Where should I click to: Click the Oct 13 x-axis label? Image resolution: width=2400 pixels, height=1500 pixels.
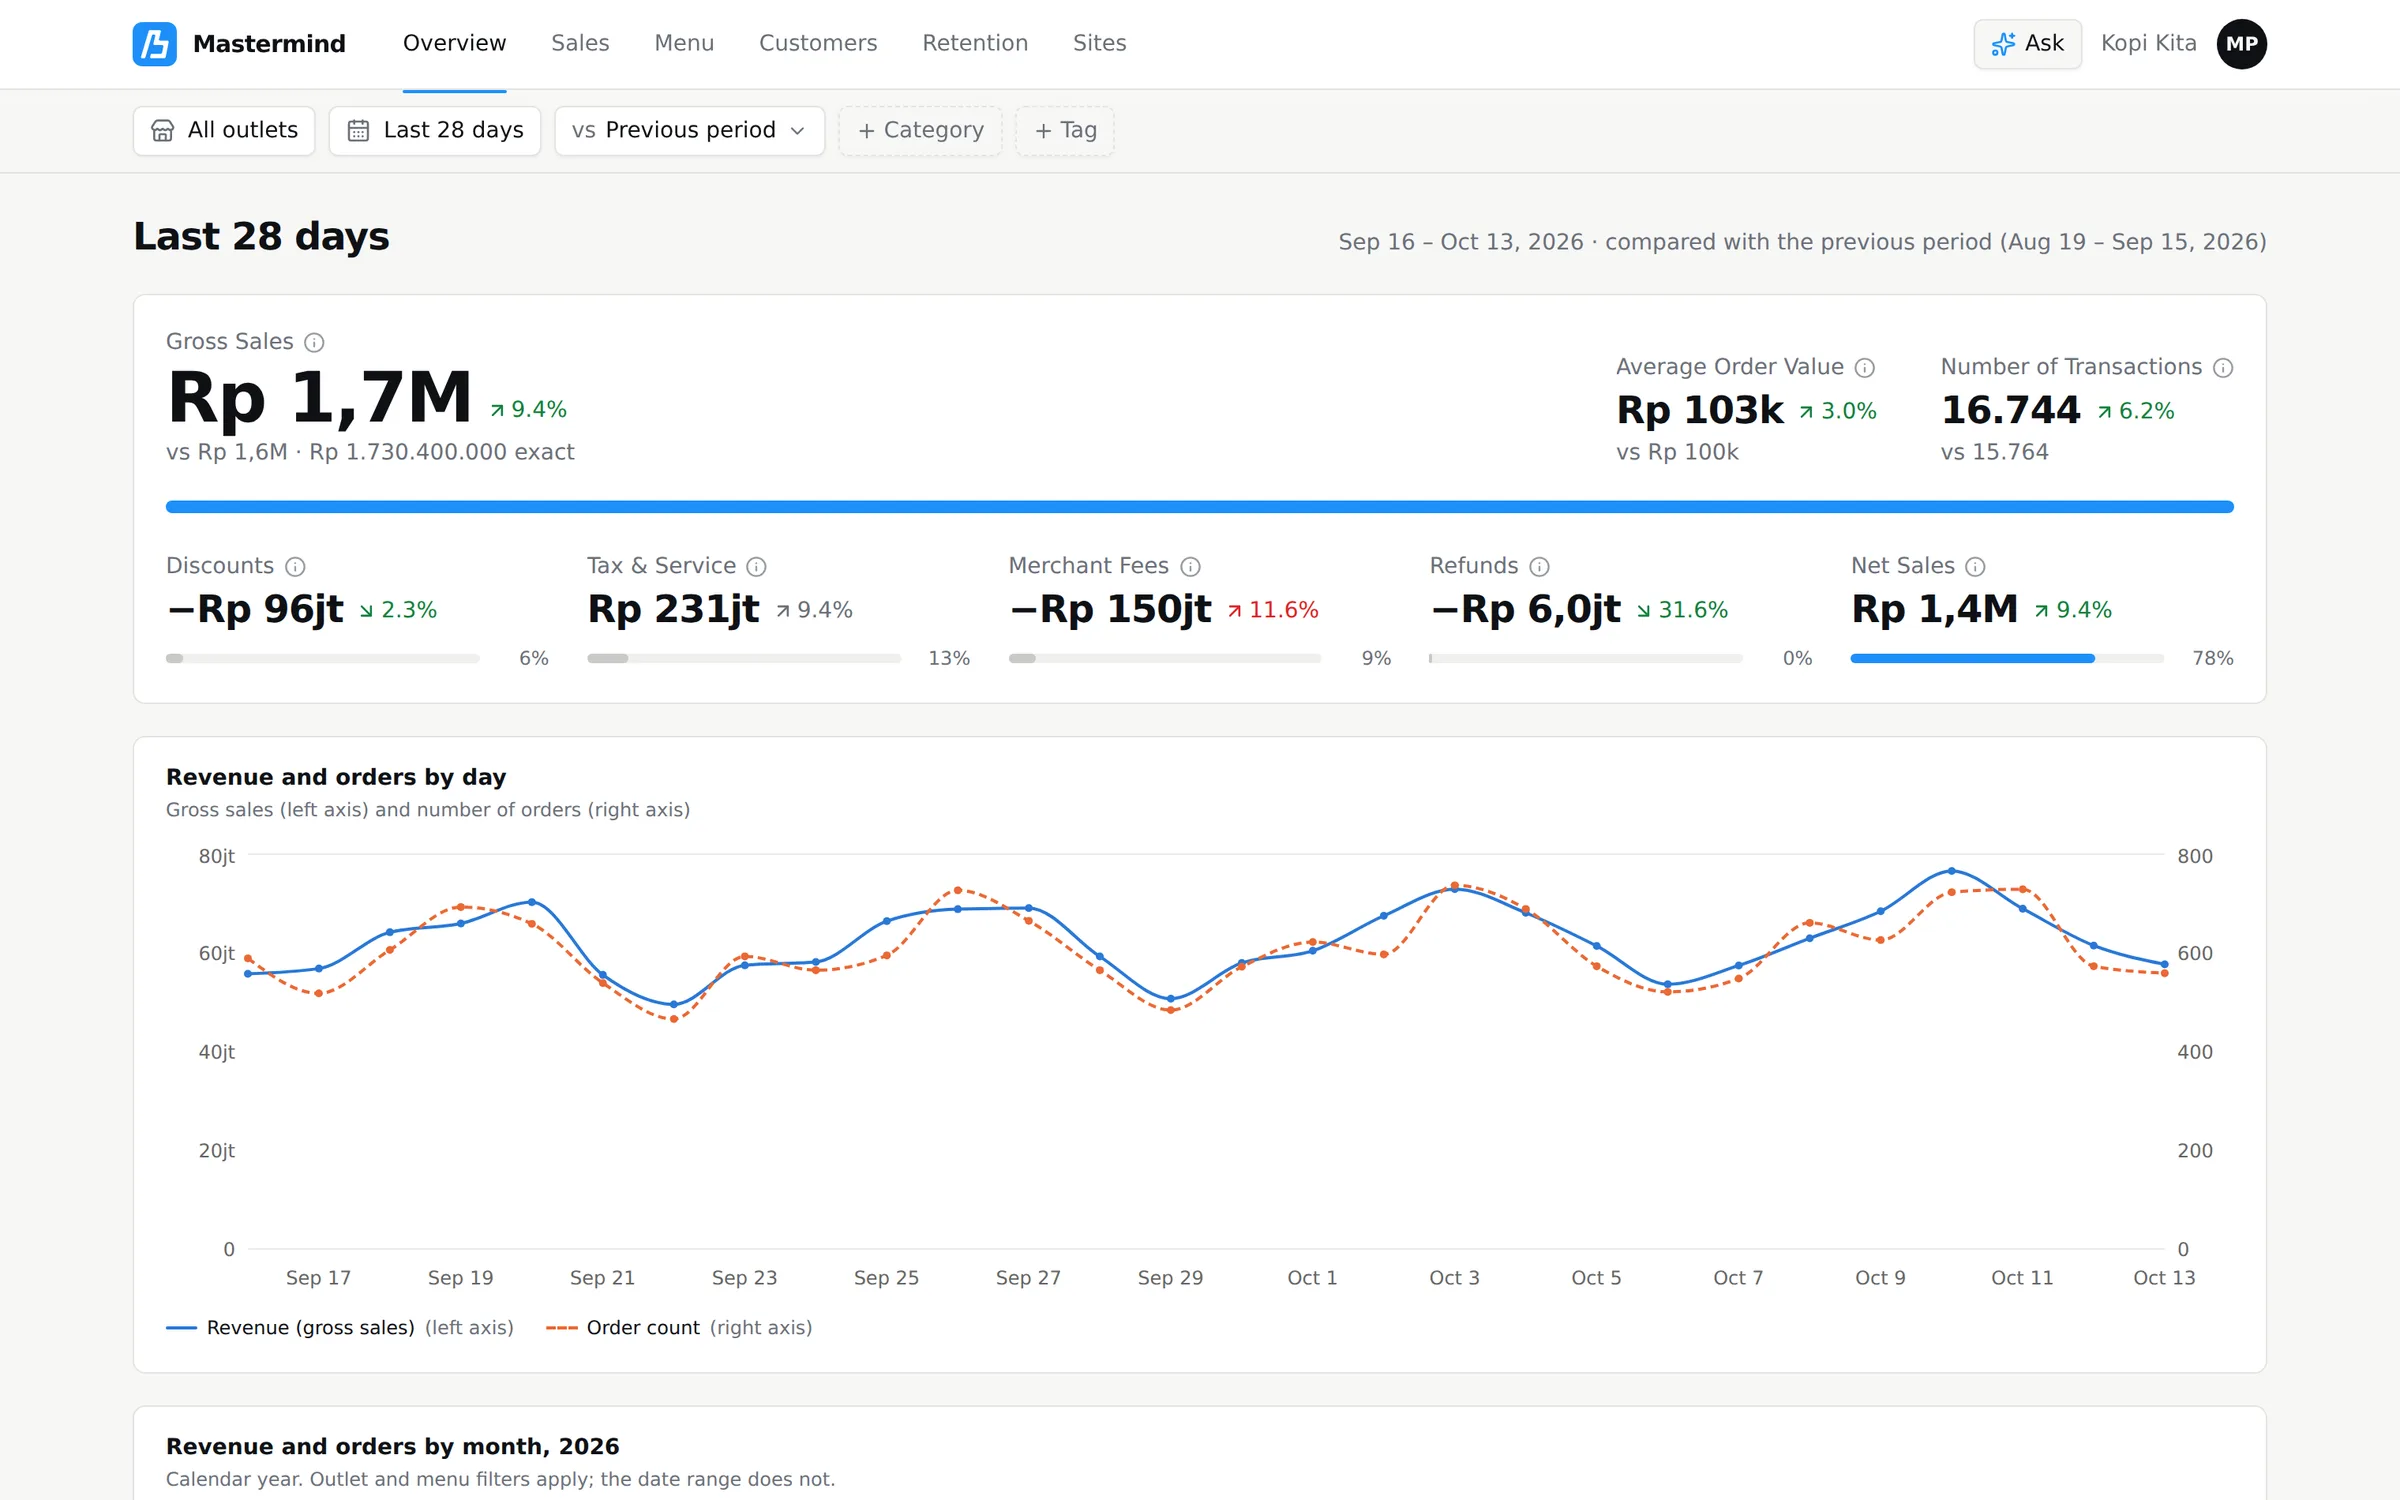2163,1278
